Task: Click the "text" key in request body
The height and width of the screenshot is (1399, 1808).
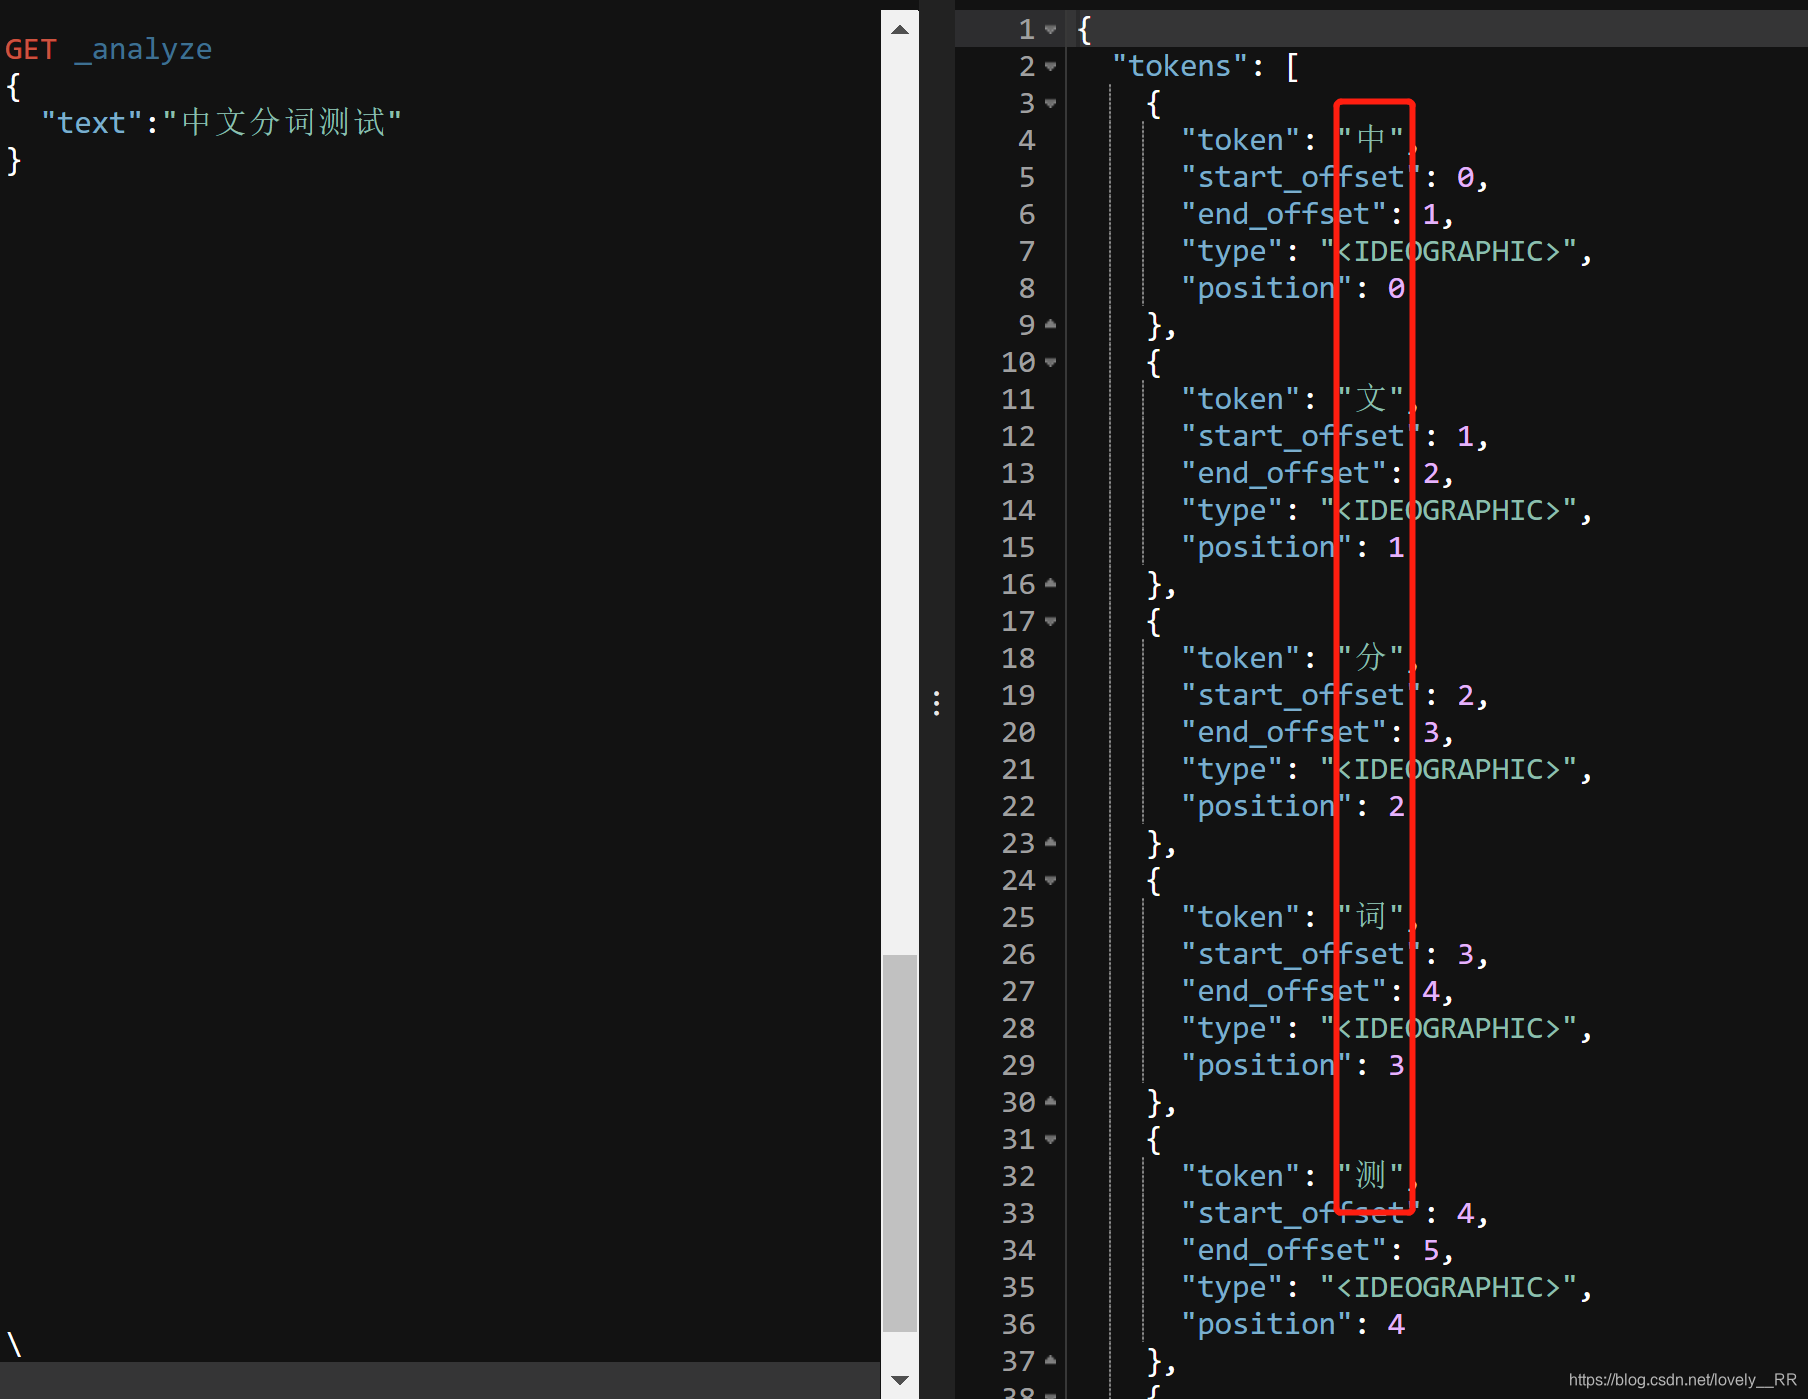Action: 91,123
